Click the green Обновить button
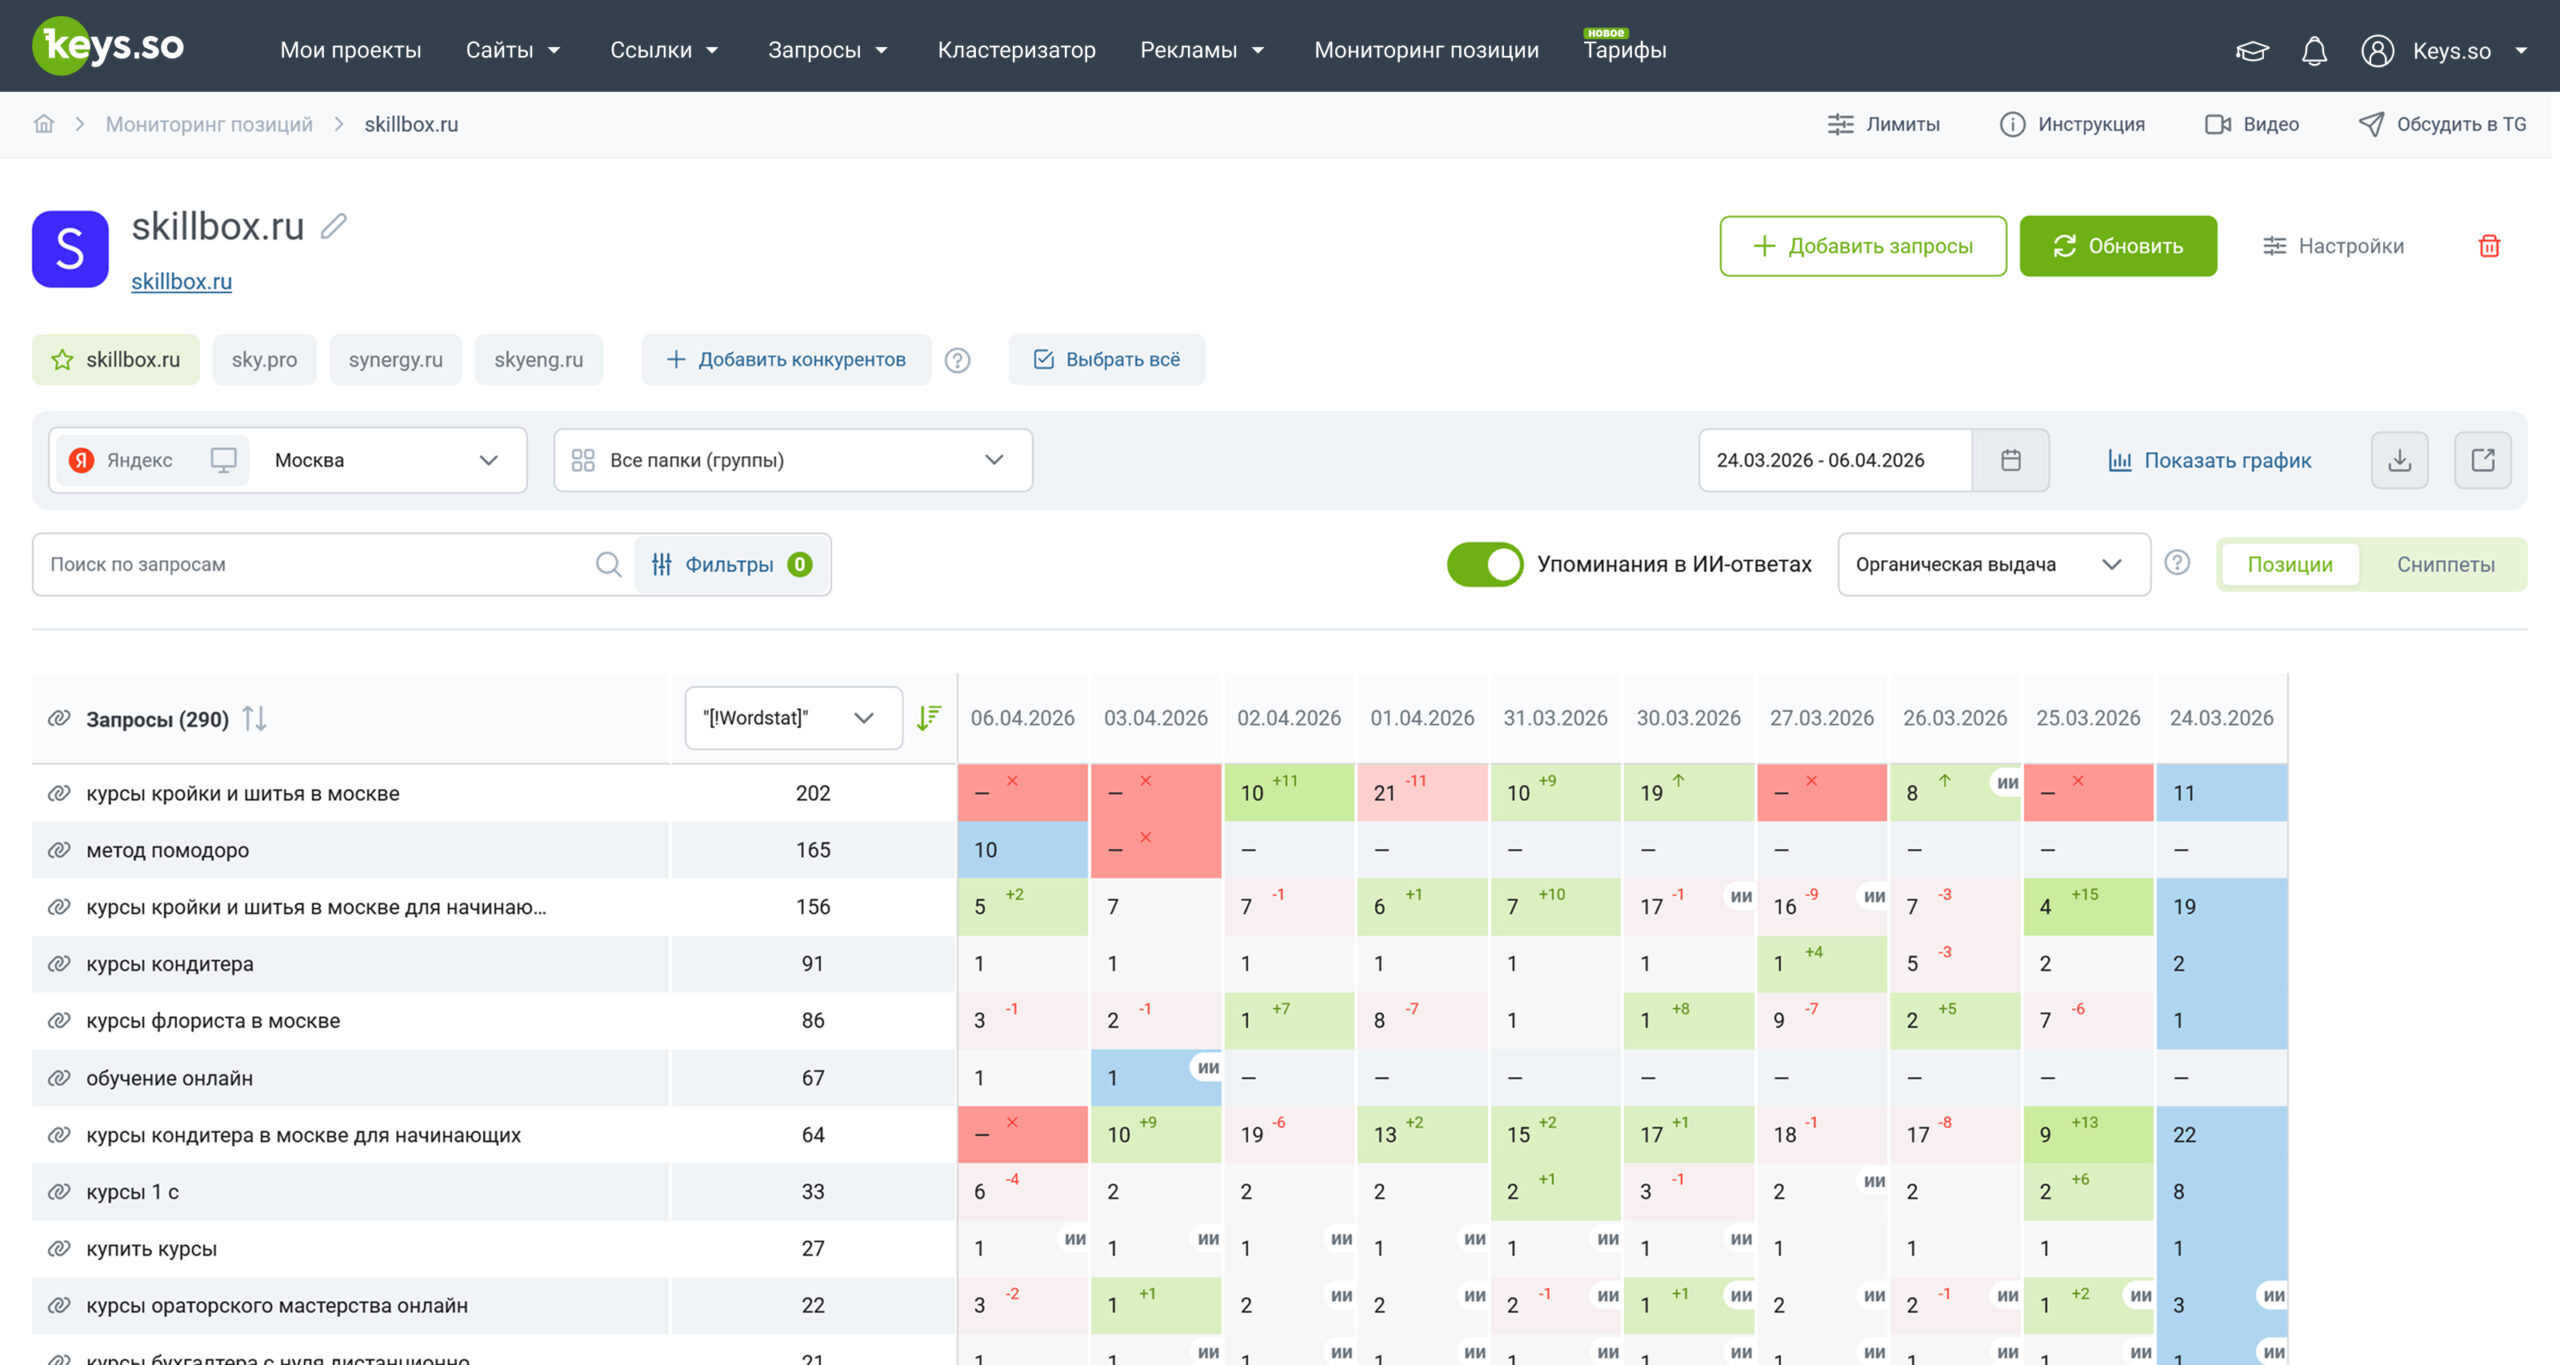The width and height of the screenshot is (2560, 1365). tap(2117, 246)
